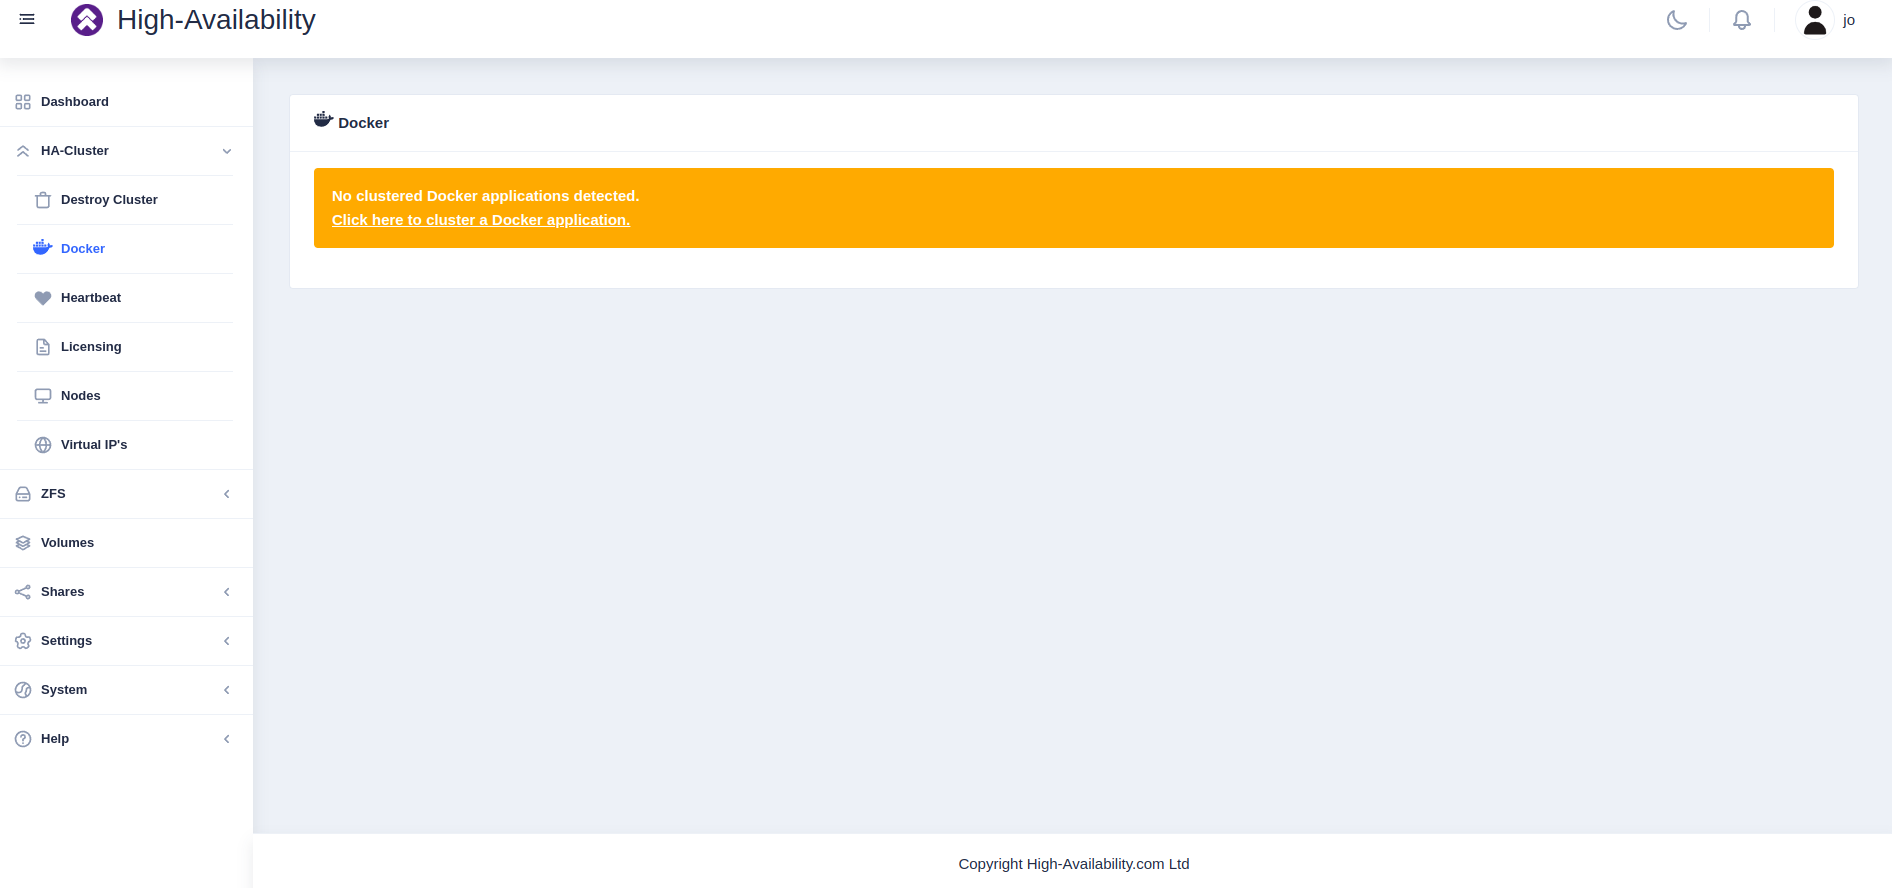Open the System menu label
The width and height of the screenshot is (1892, 888).
pyautogui.click(x=64, y=690)
